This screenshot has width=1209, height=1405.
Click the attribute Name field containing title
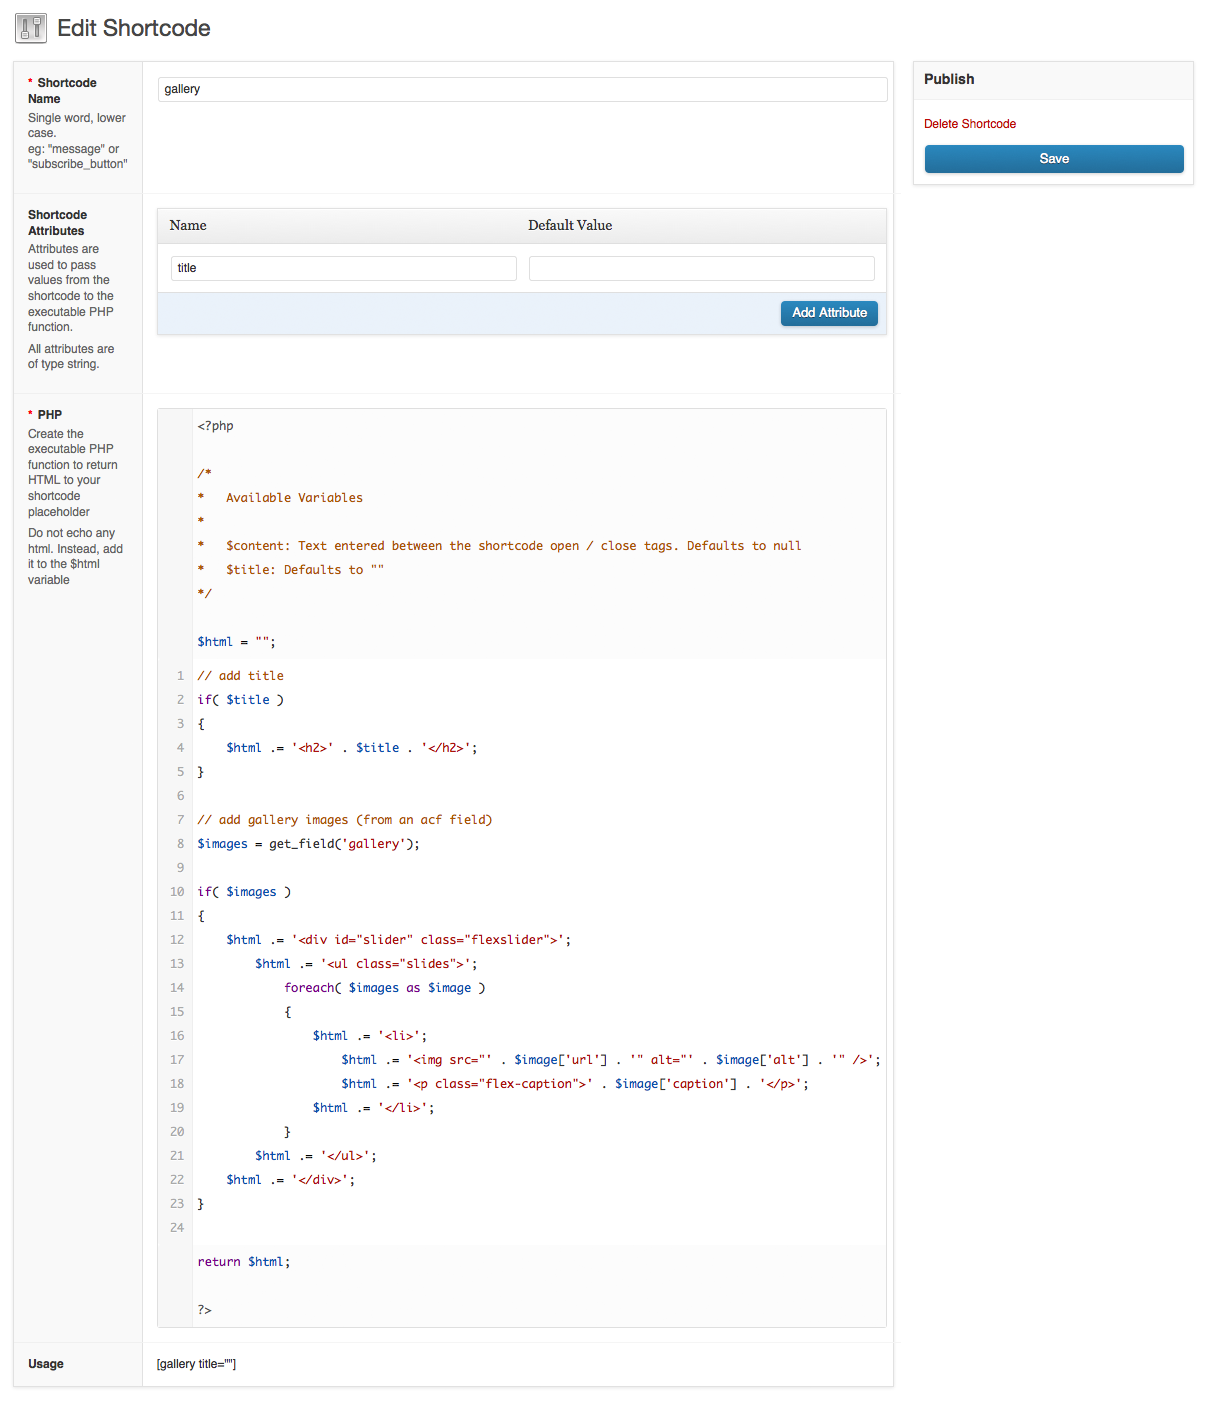click(x=343, y=268)
